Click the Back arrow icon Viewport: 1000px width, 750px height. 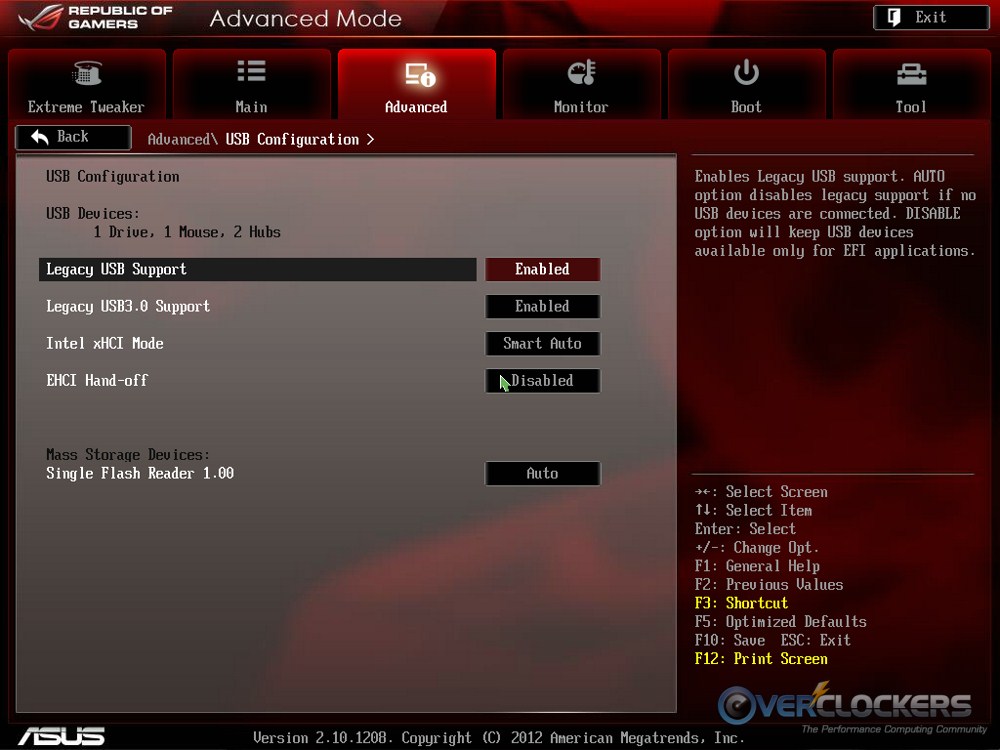[x=41, y=137]
